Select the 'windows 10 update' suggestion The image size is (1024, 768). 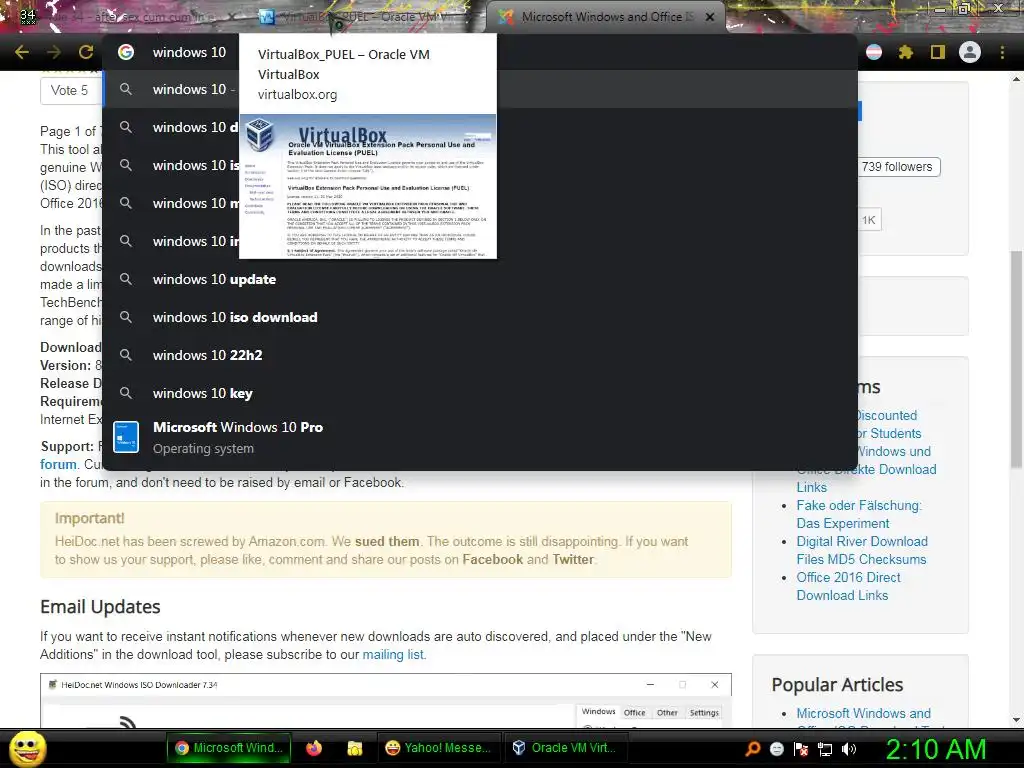(x=480, y=280)
